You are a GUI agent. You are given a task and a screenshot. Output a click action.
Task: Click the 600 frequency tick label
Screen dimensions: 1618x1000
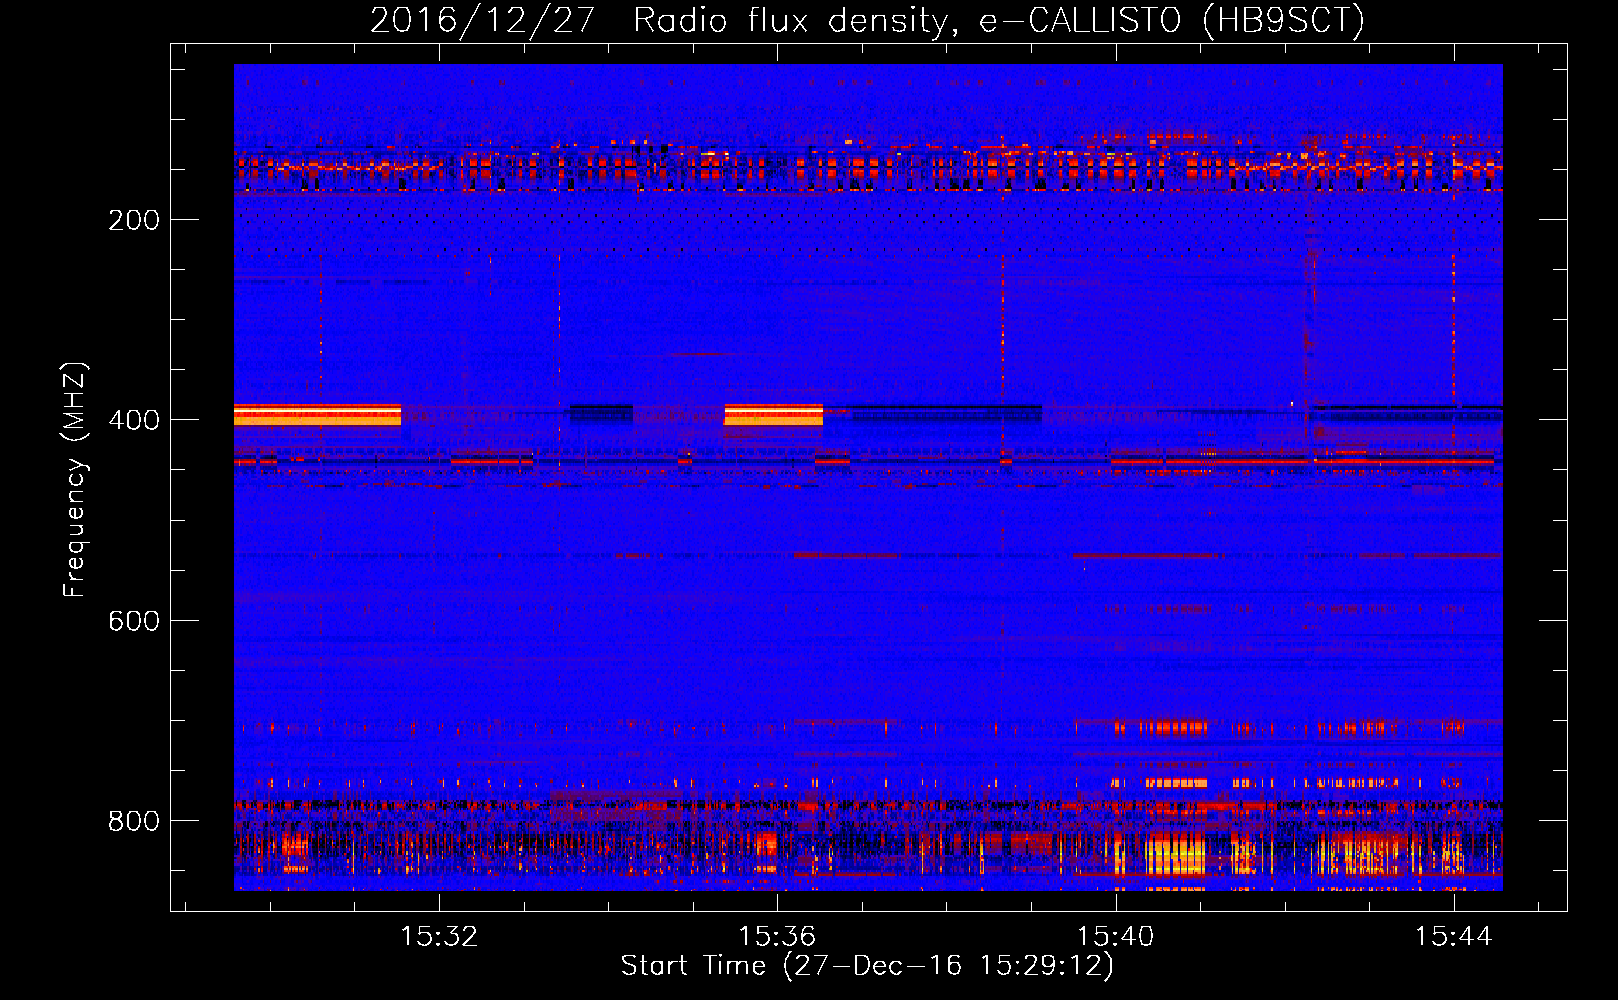pos(134,621)
